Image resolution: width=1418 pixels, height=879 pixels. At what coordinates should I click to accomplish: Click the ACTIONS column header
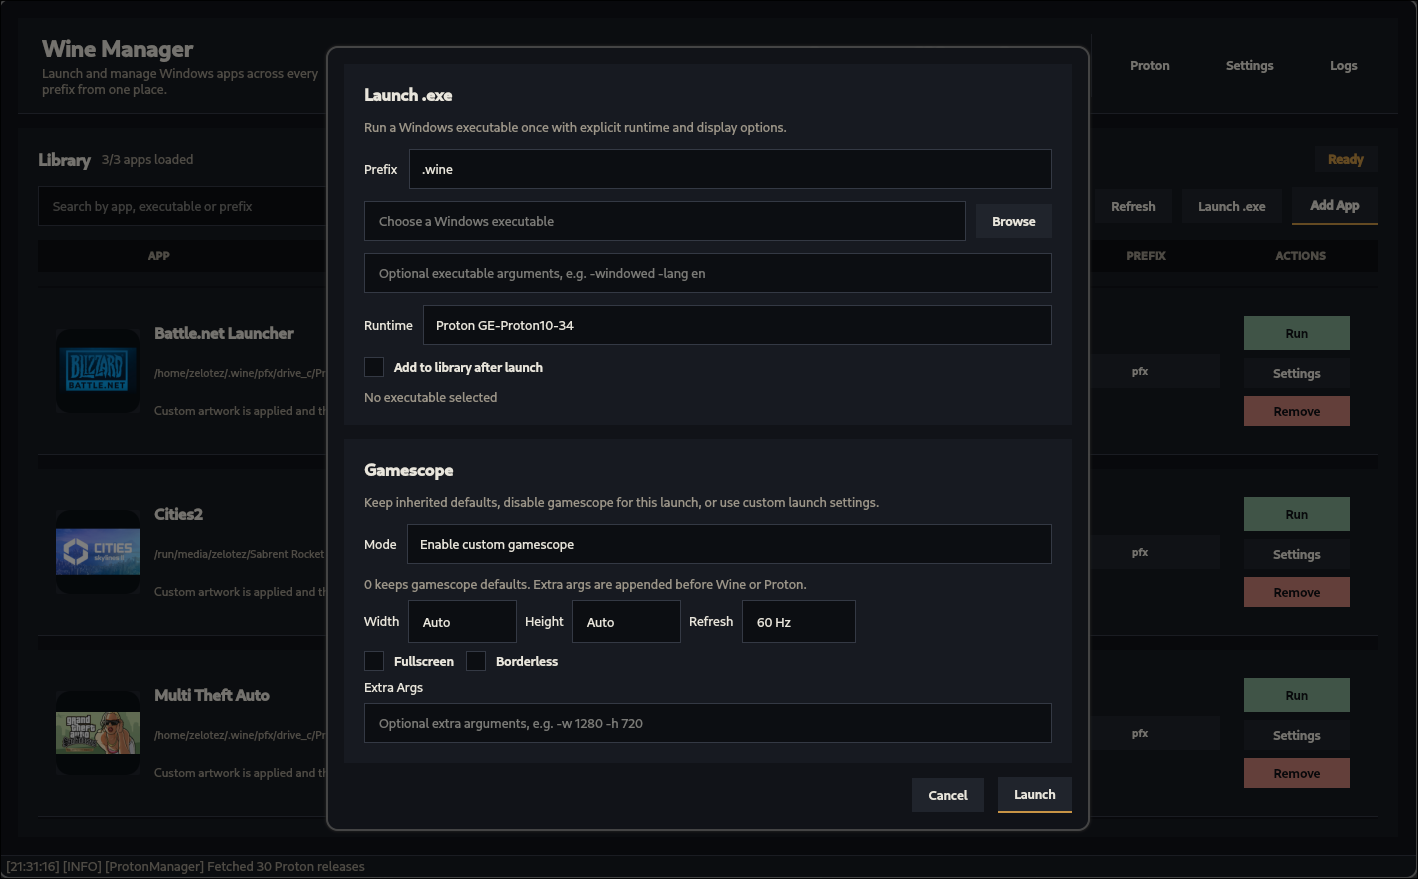1300,256
